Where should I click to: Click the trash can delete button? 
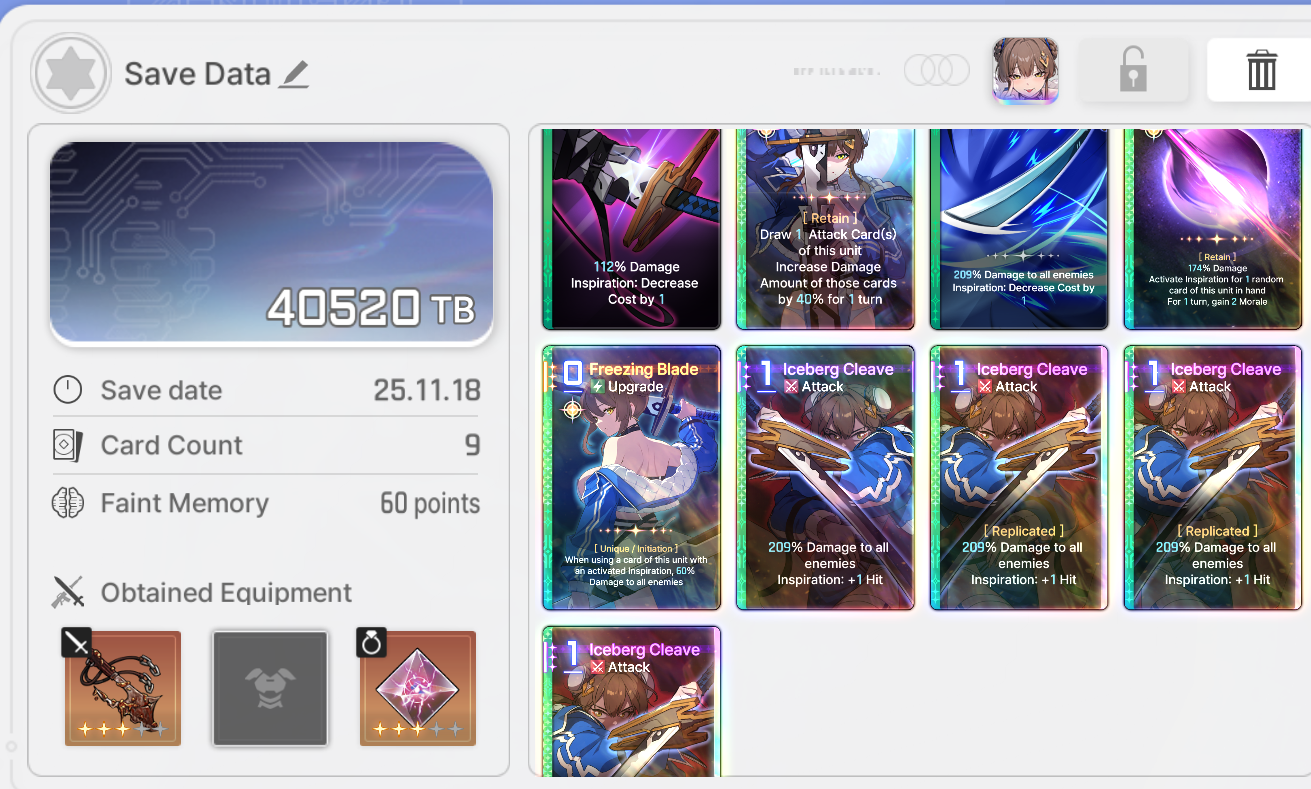pos(1261,71)
